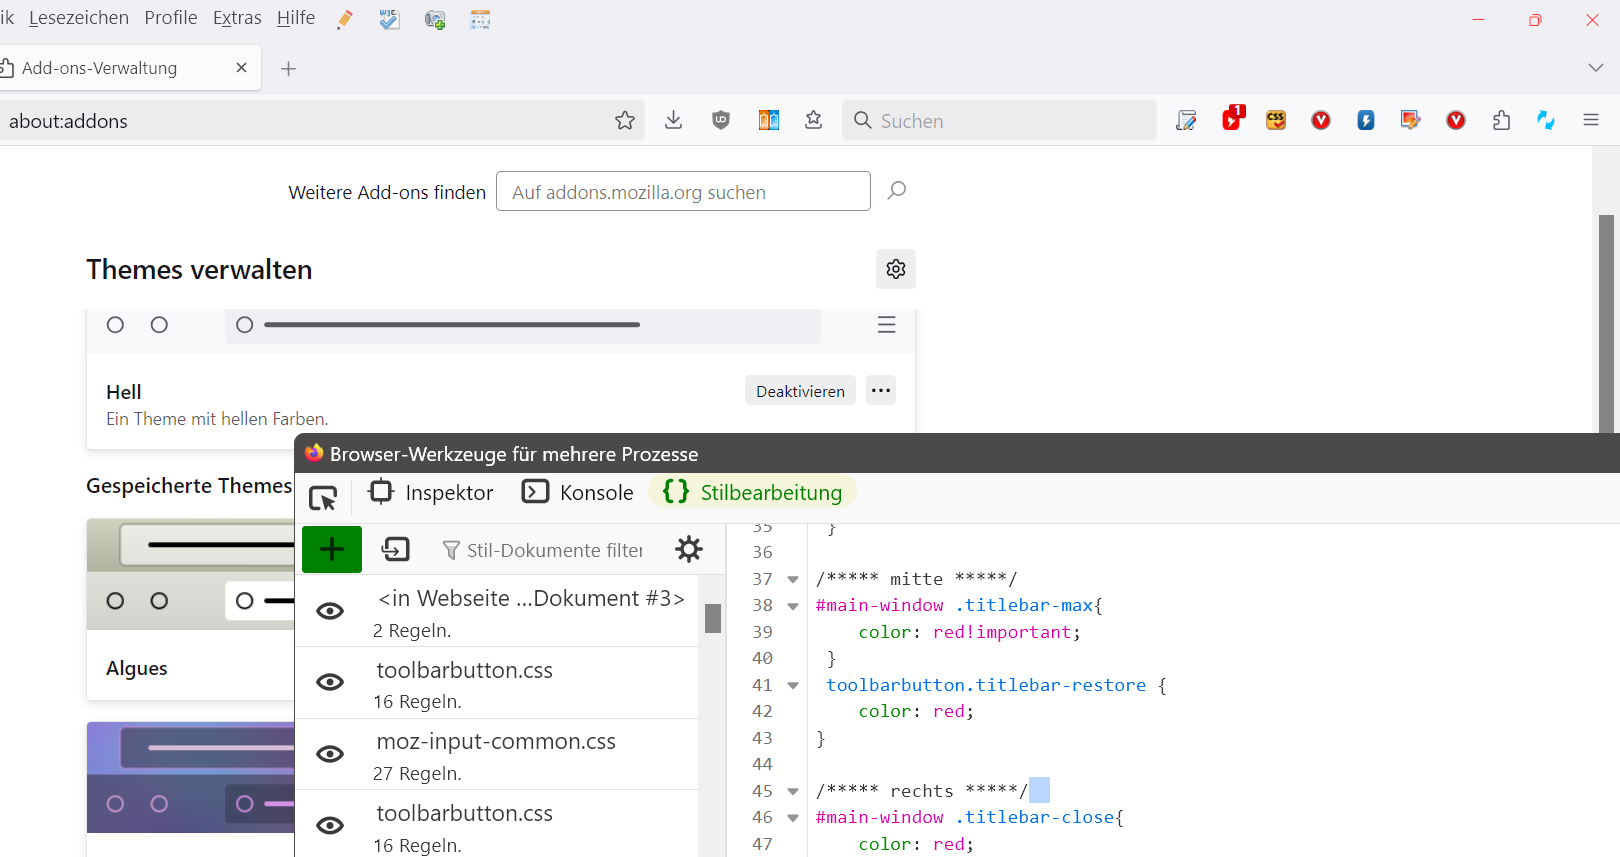Click the bookmark star in address bar
The width and height of the screenshot is (1620, 857).
(x=625, y=121)
